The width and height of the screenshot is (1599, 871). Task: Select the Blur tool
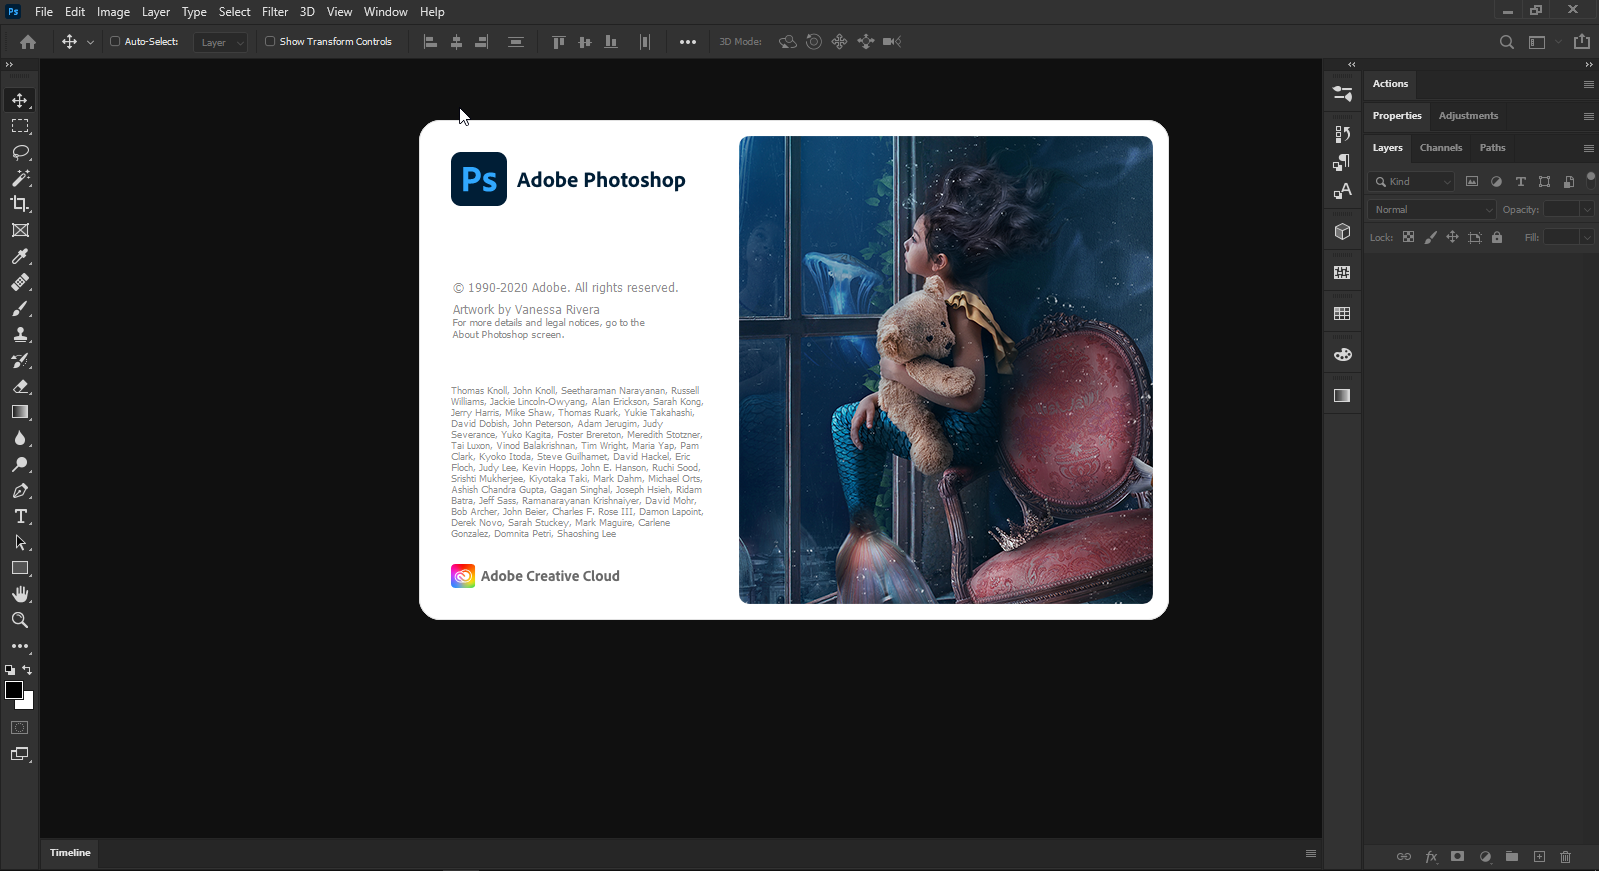(x=20, y=438)
